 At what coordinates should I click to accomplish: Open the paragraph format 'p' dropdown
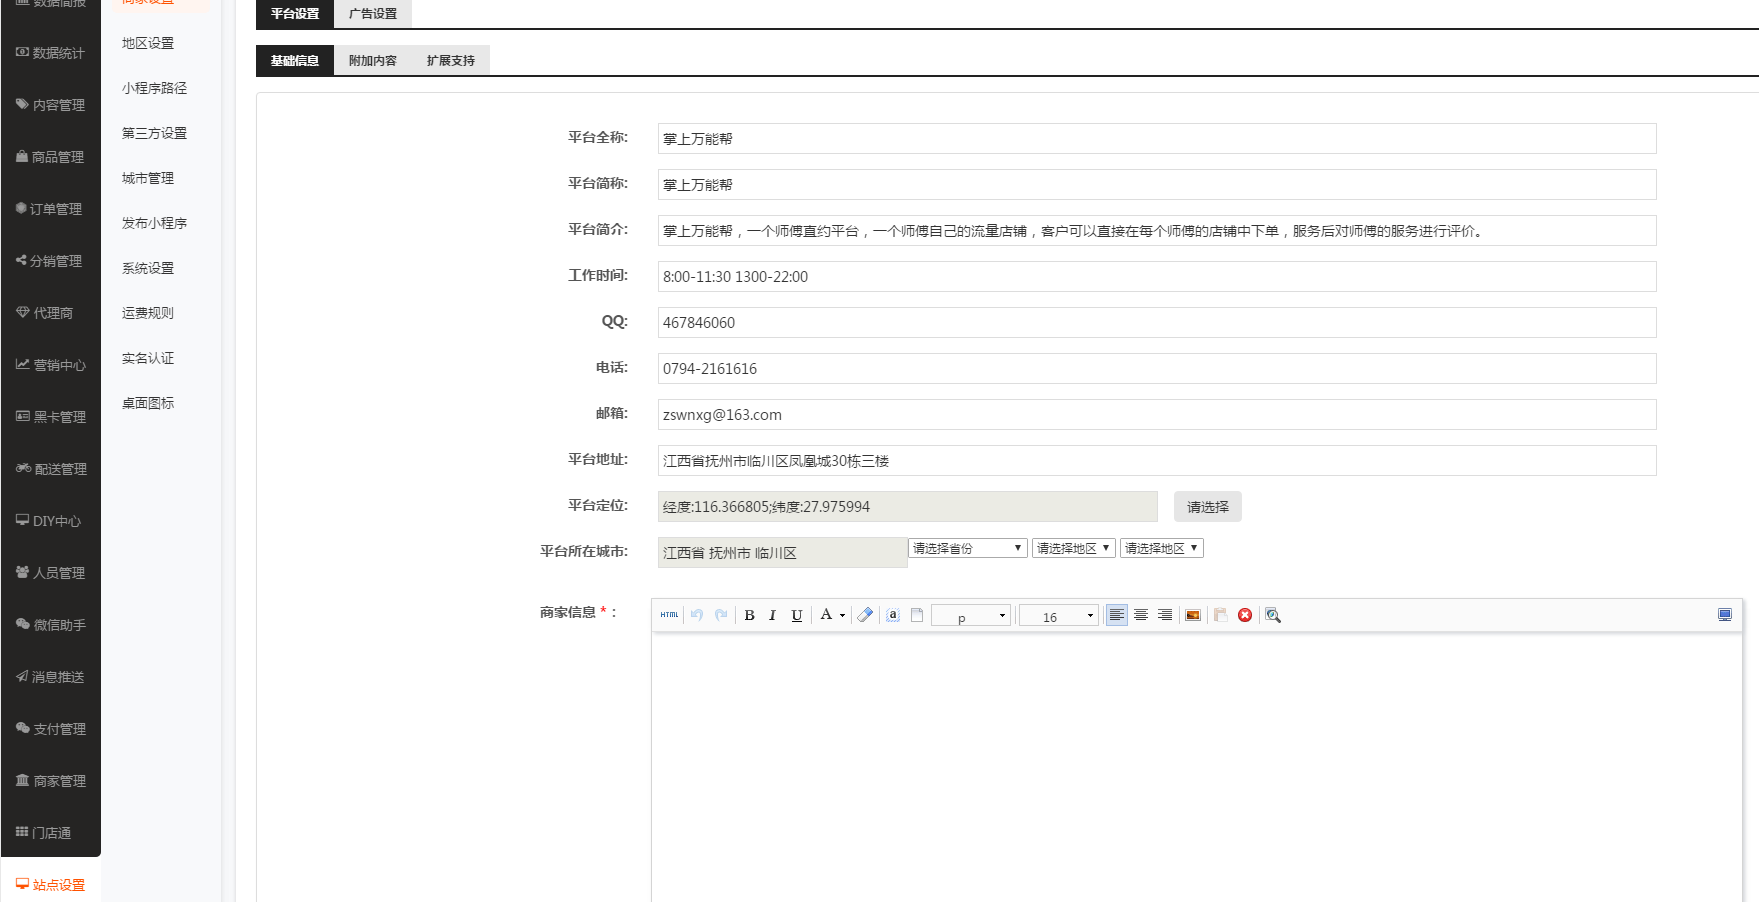click(x=970, y=616)
